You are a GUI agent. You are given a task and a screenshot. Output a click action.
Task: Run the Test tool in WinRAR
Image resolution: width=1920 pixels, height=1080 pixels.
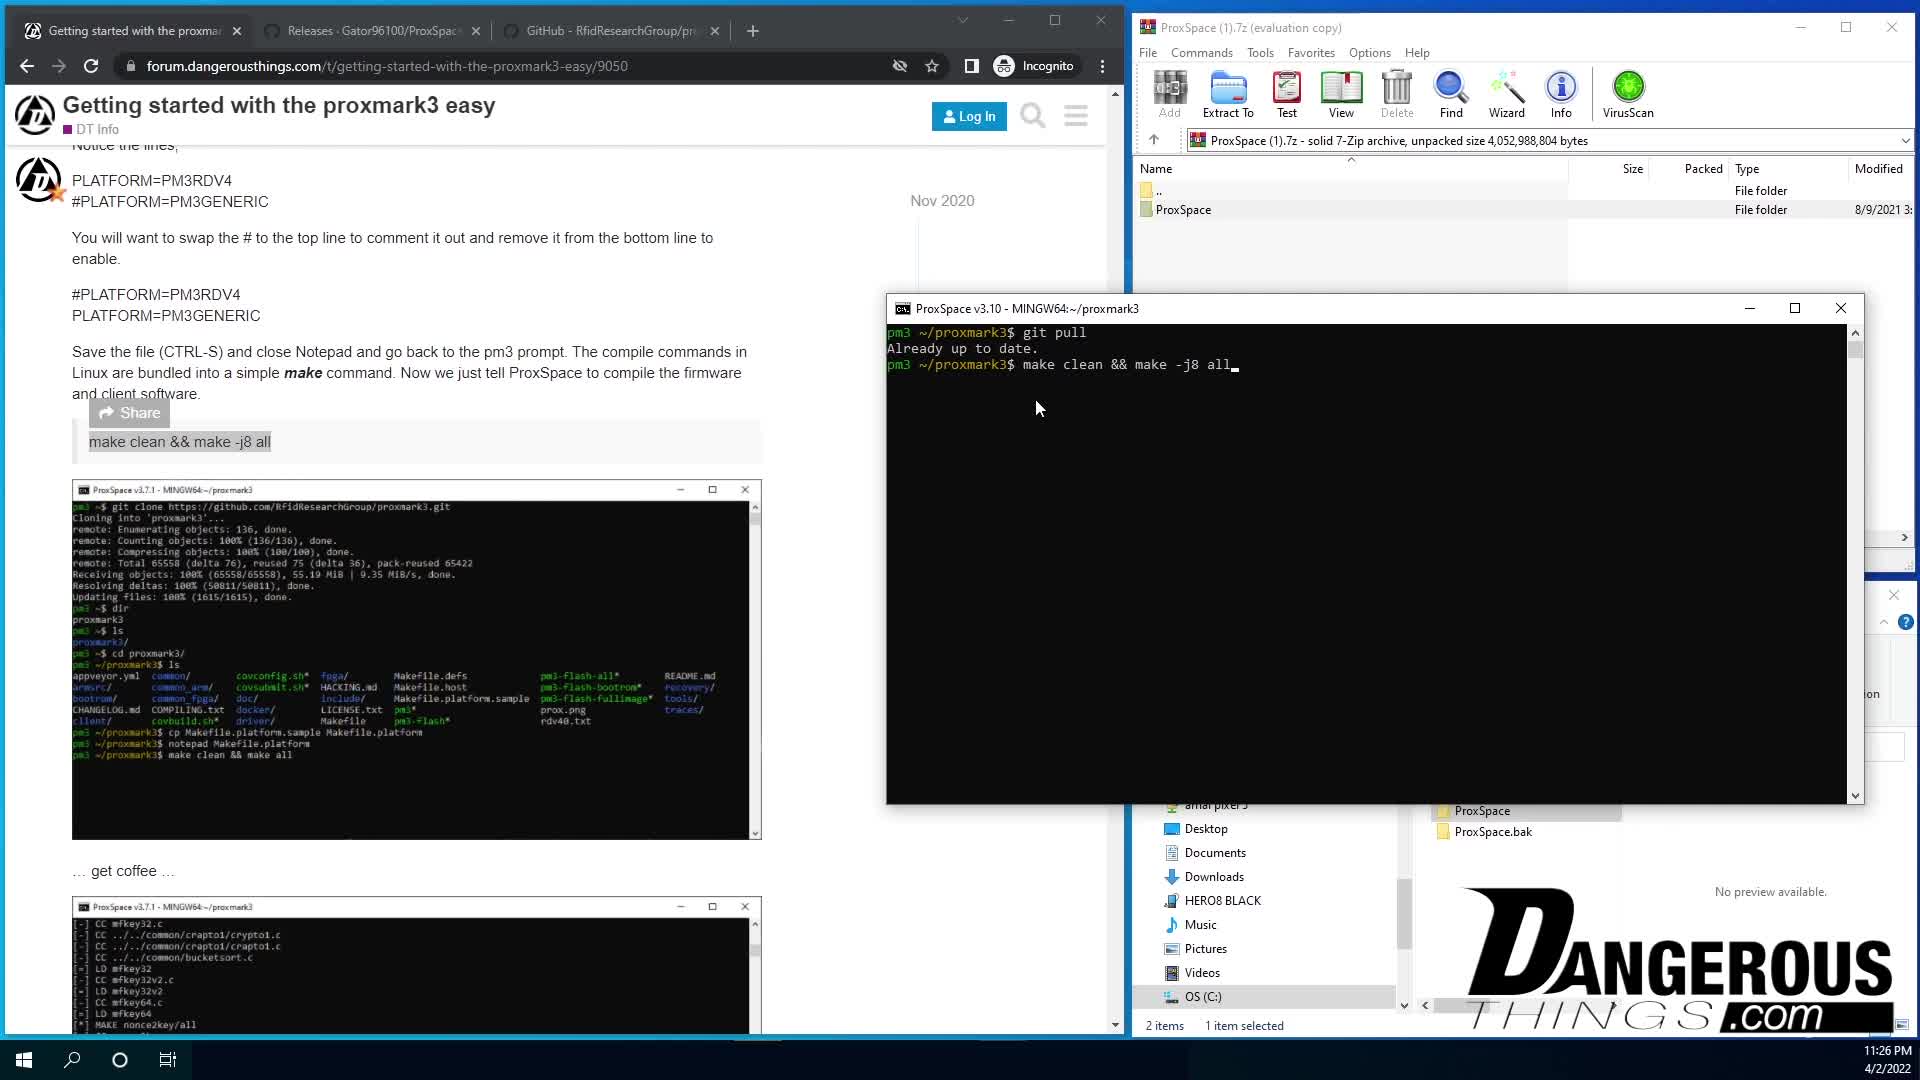[1287, 94]
